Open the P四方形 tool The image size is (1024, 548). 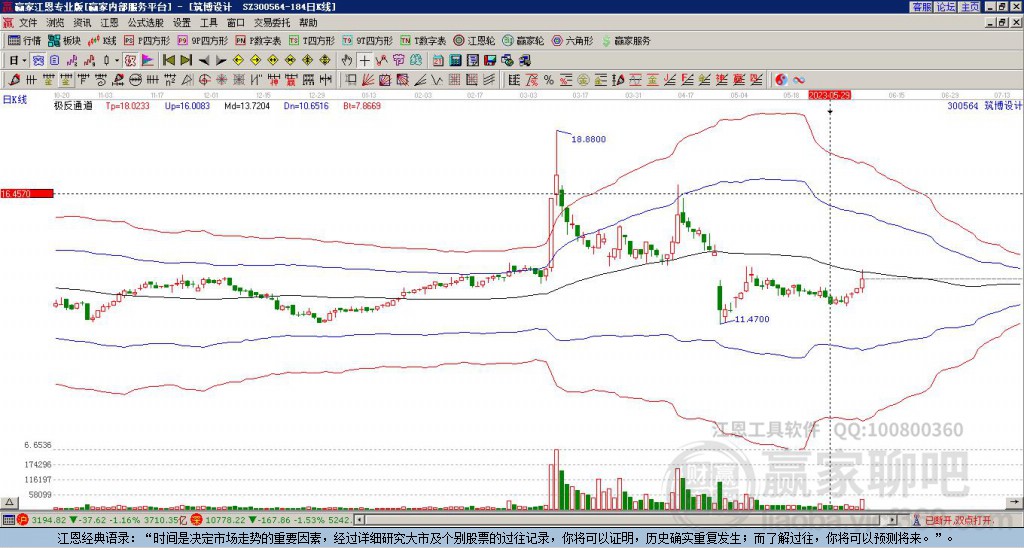[147, 40]
